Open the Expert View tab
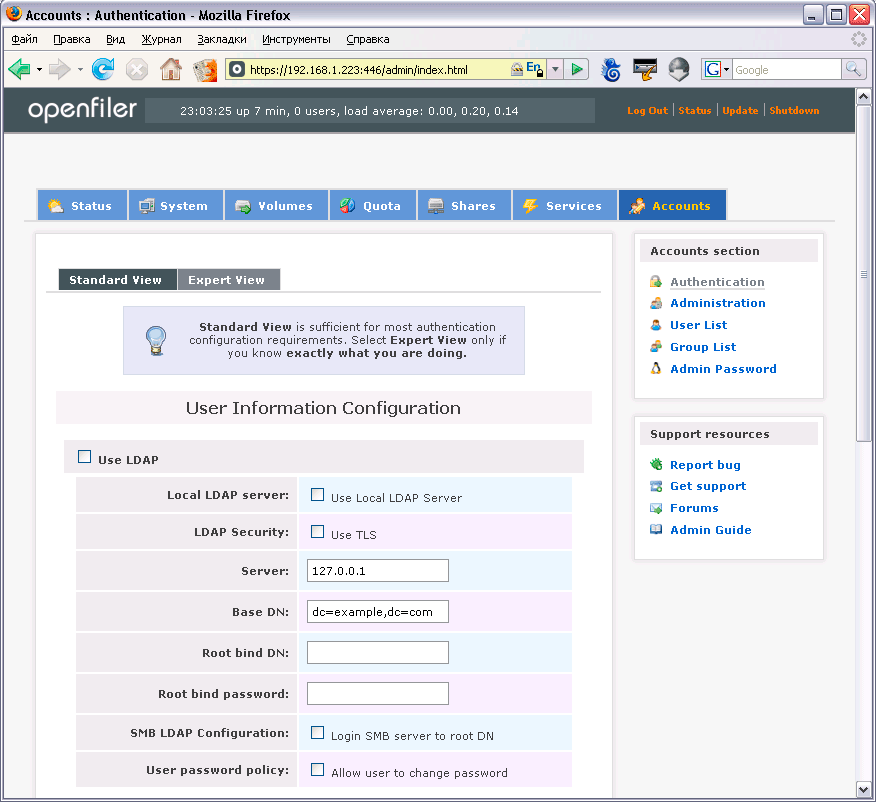 point(227,280)
